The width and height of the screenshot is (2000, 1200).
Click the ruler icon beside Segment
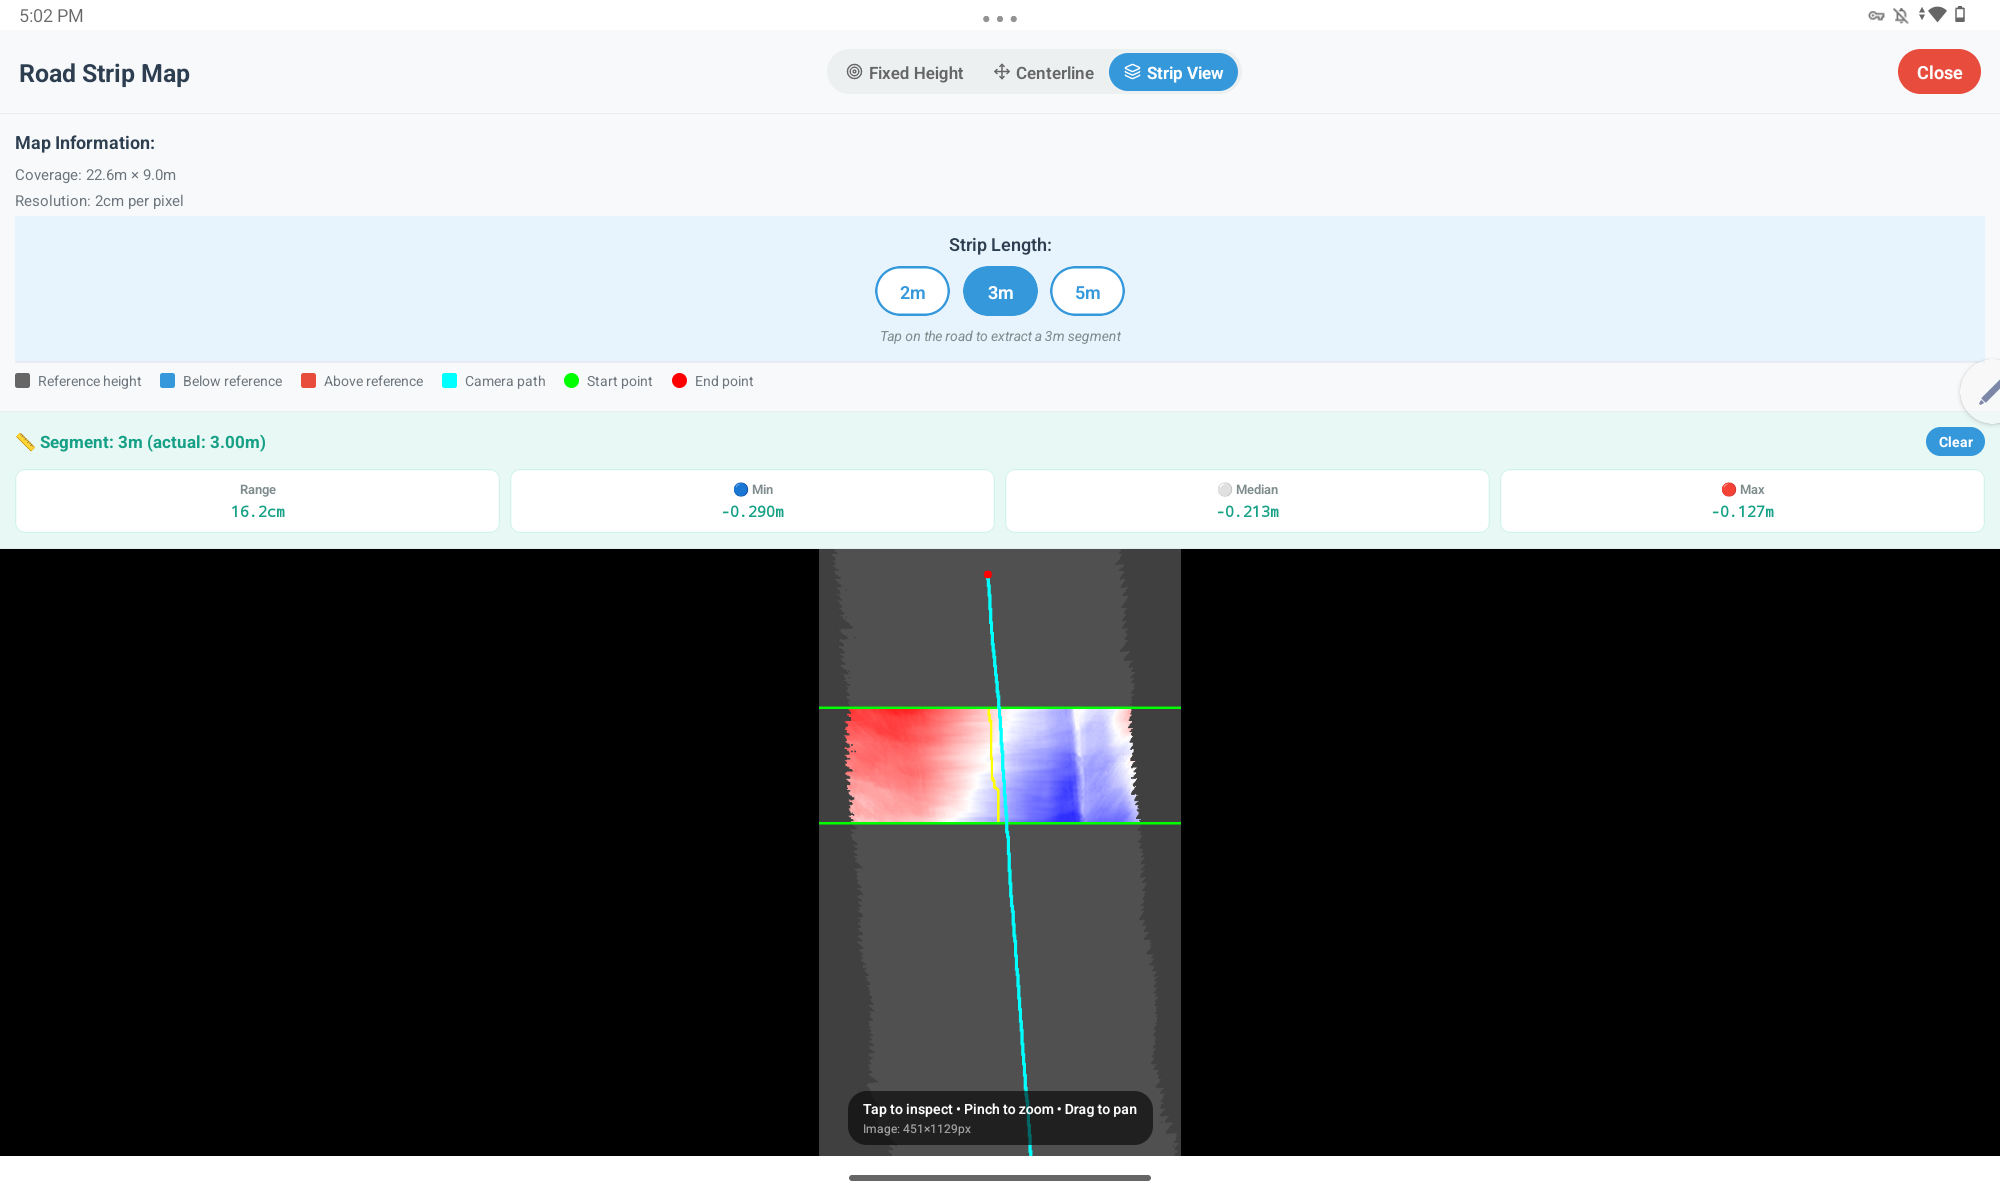[x=25, y=442]
